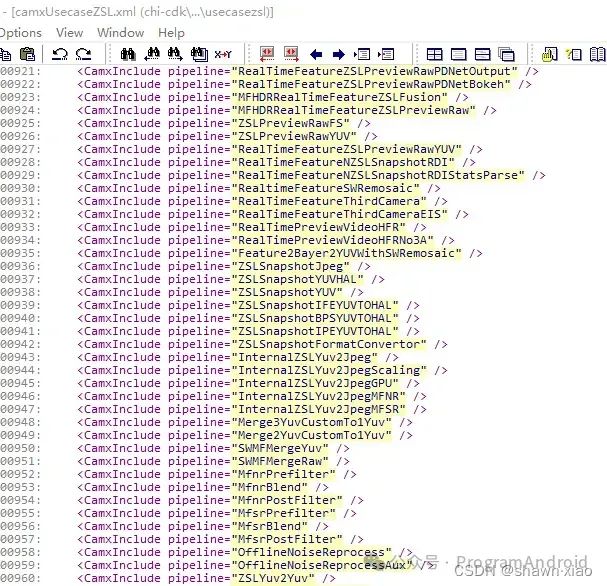
Task: Go forward with the blue right arrow
Action: click(x=339, y=55)
